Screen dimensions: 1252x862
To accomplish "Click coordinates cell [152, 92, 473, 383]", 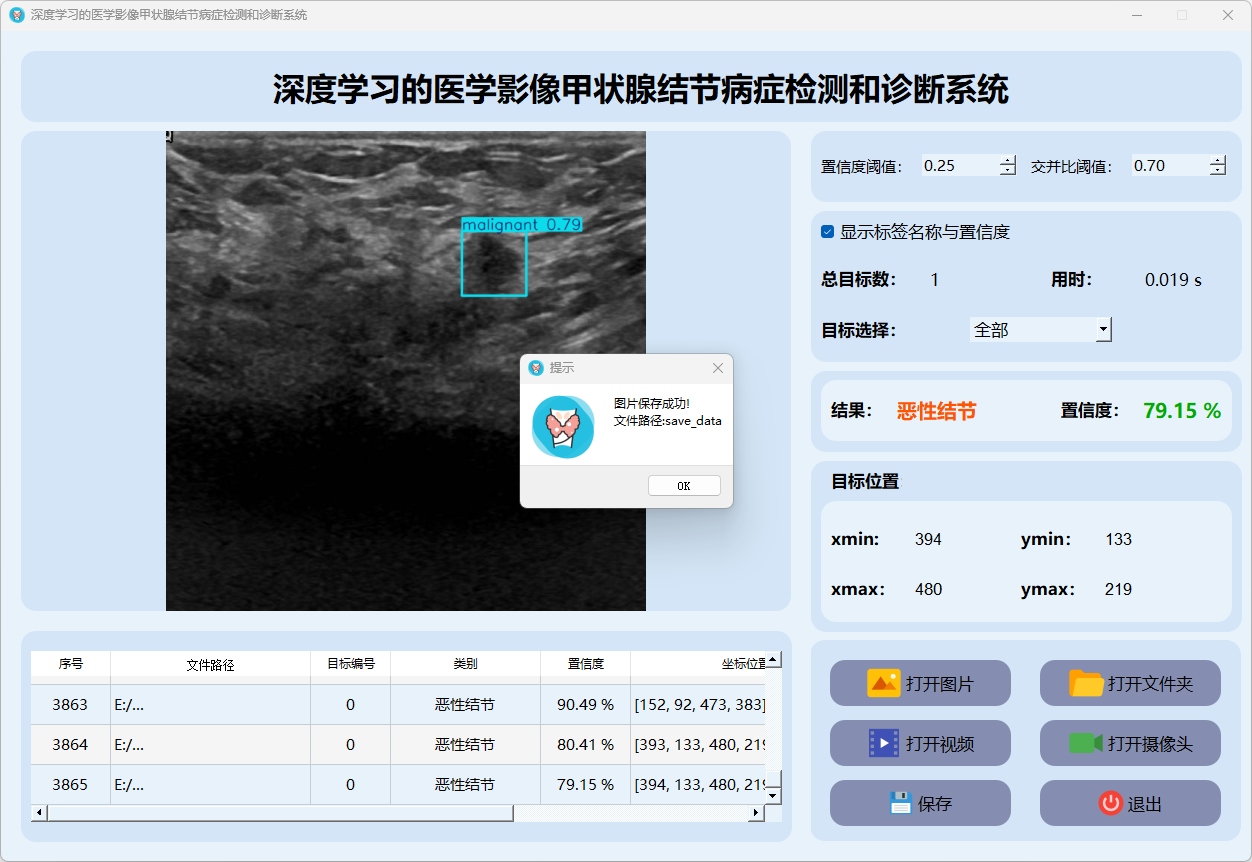I will pos(698,705).
